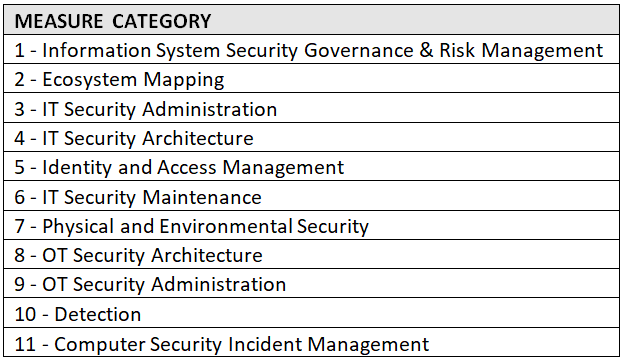Select row 1 Information System Security Governance
This screenshot has width=624, height=361.
[x=312, y=49]
